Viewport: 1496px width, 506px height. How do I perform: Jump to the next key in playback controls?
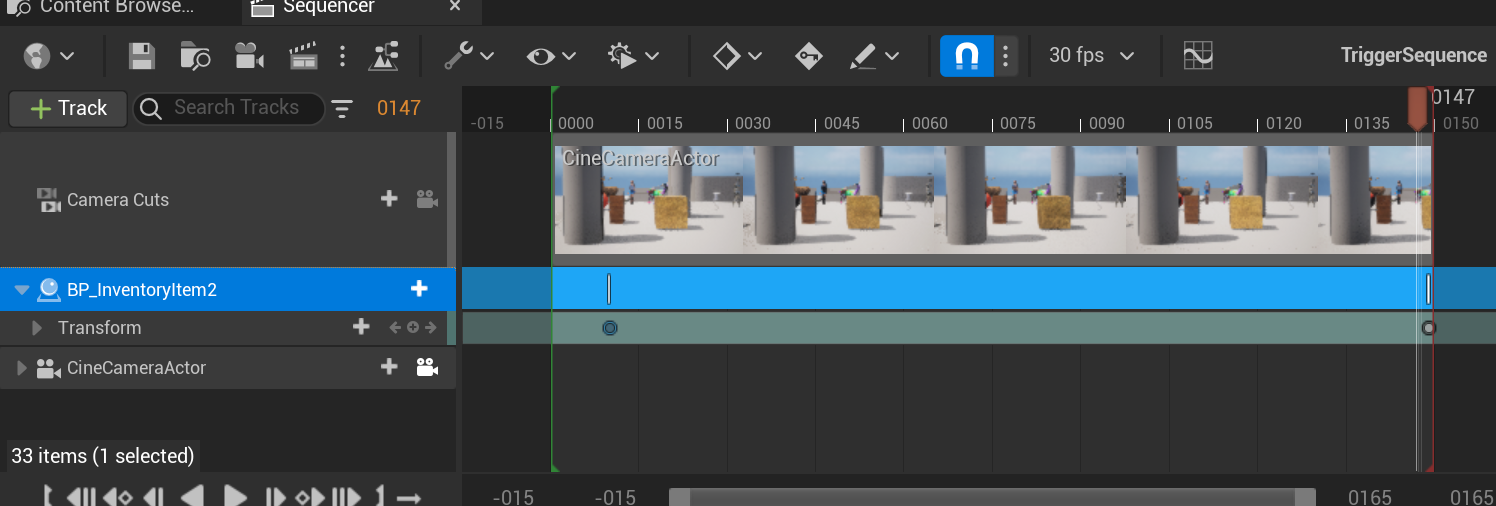click(310, 496)
